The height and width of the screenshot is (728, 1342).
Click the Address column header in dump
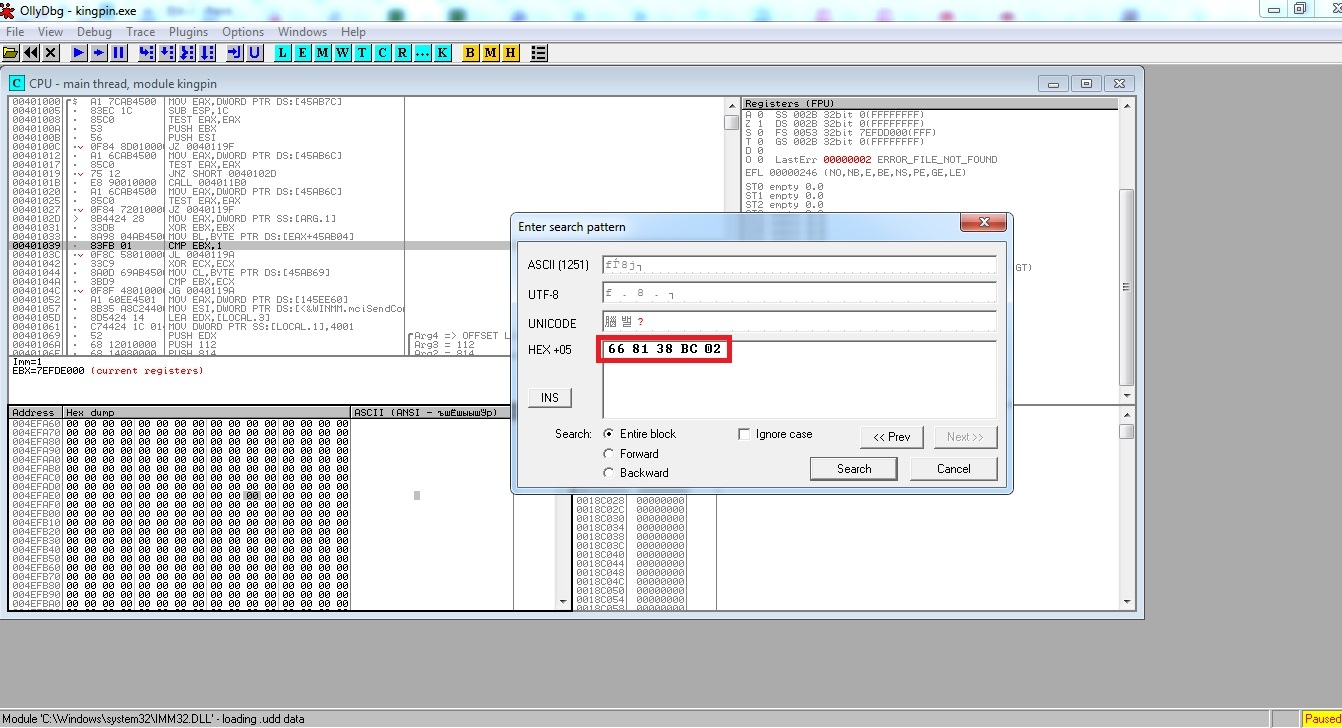(x=35, y=412)
